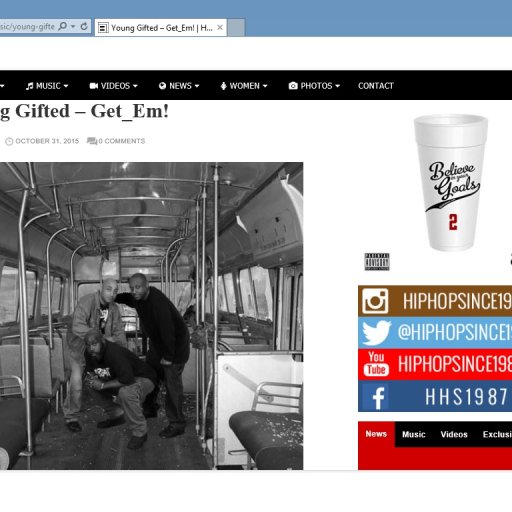Open the Contact page in navbar
Viewport: 512px width, 512px height.
[x=376, y=86]
